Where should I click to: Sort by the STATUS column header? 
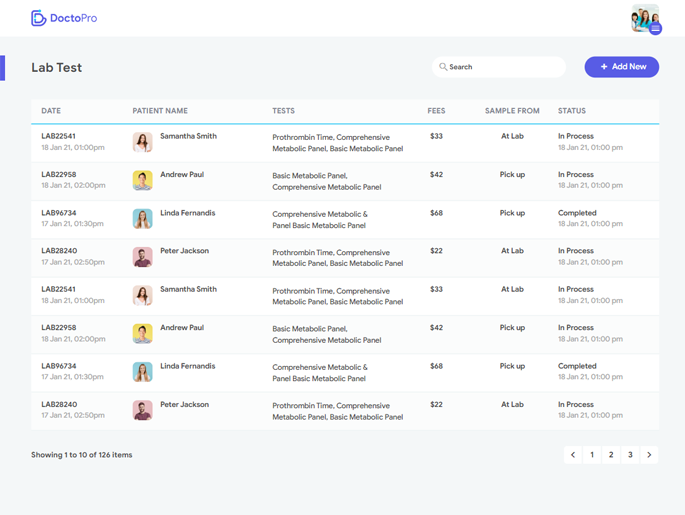(x=571, y=111)
